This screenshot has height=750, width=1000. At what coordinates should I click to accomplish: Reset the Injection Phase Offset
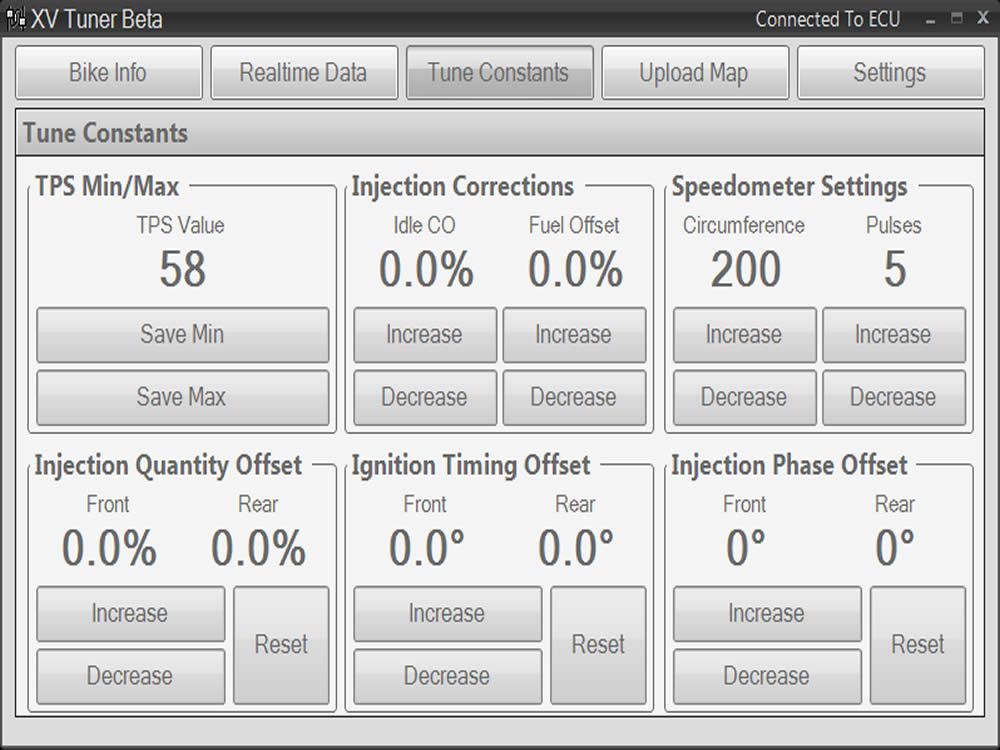tap(917, 645)
